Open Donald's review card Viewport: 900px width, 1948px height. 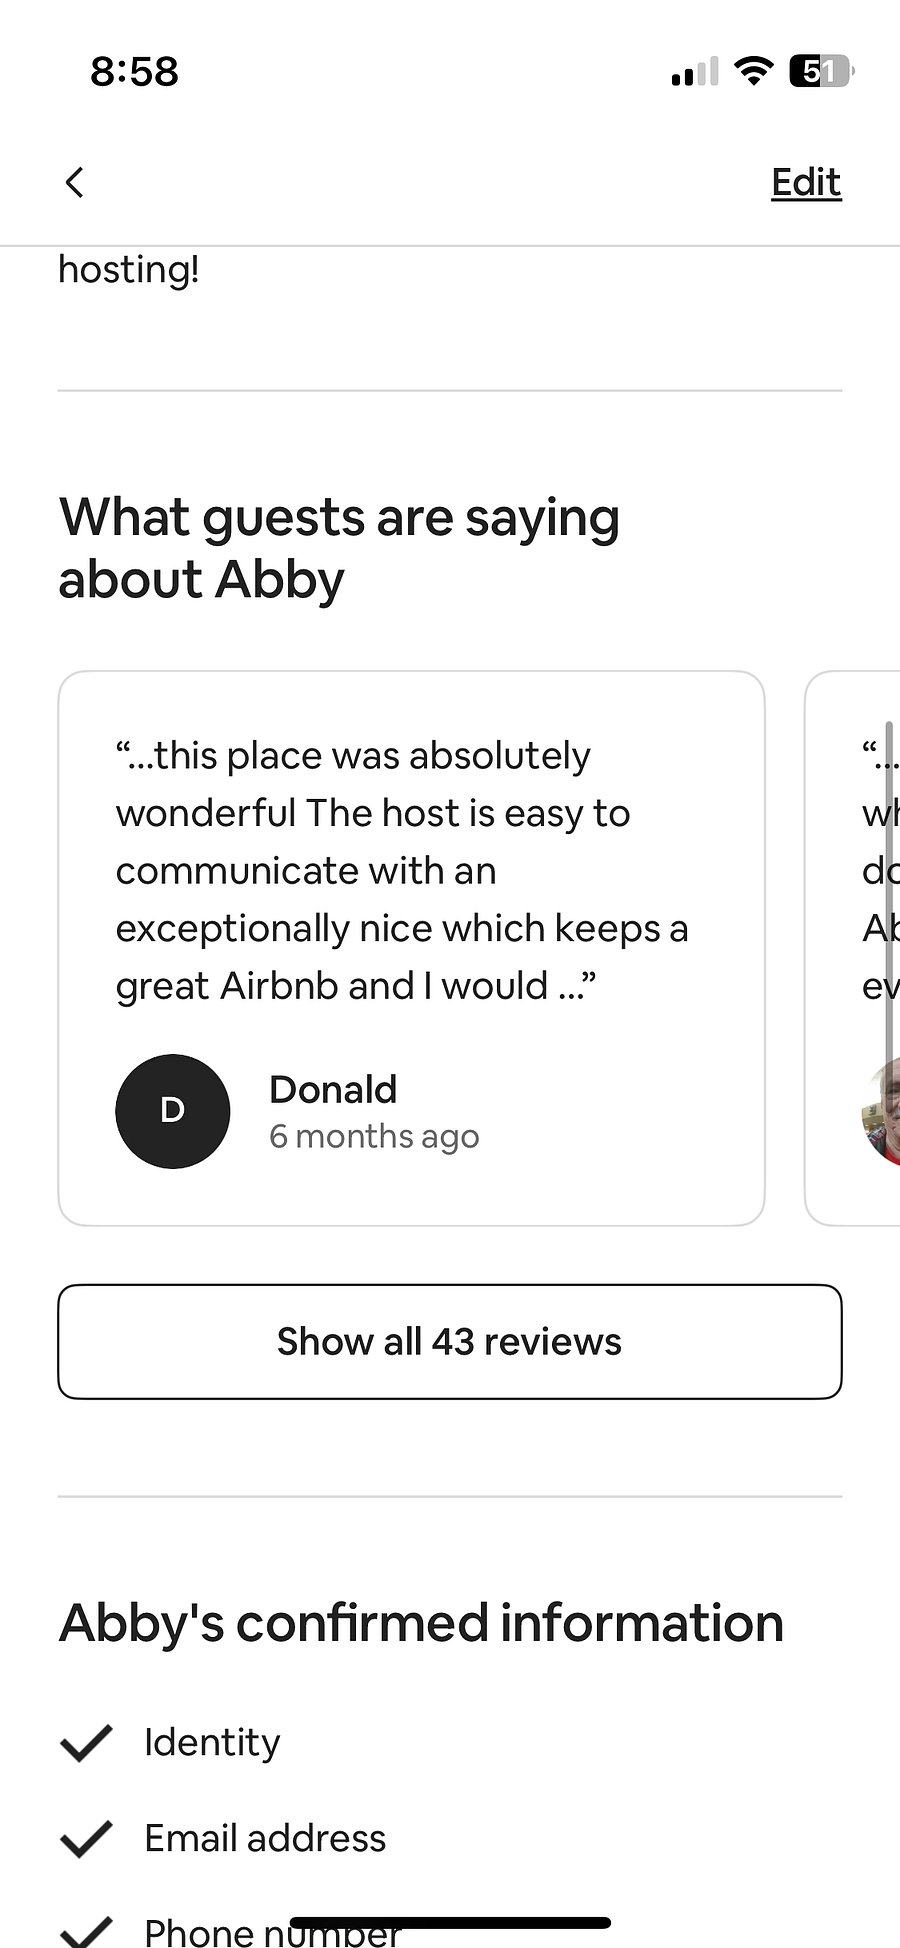pos(411,948)
